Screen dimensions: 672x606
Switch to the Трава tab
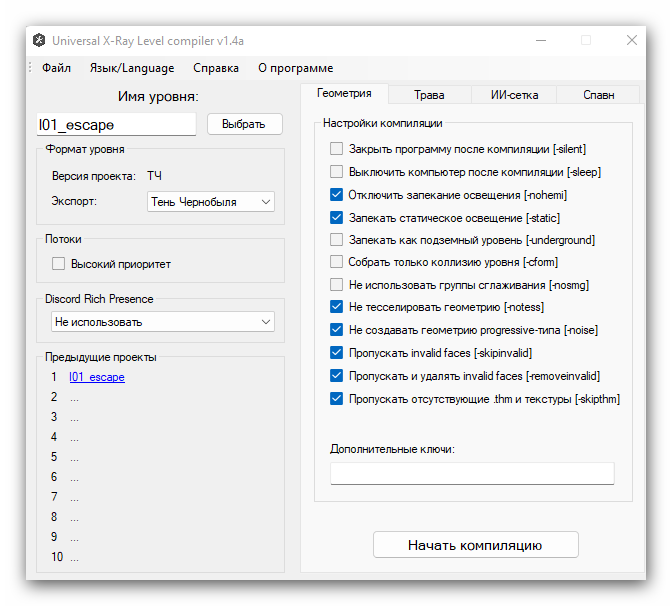pyautogui.click(x=429, y=95)
